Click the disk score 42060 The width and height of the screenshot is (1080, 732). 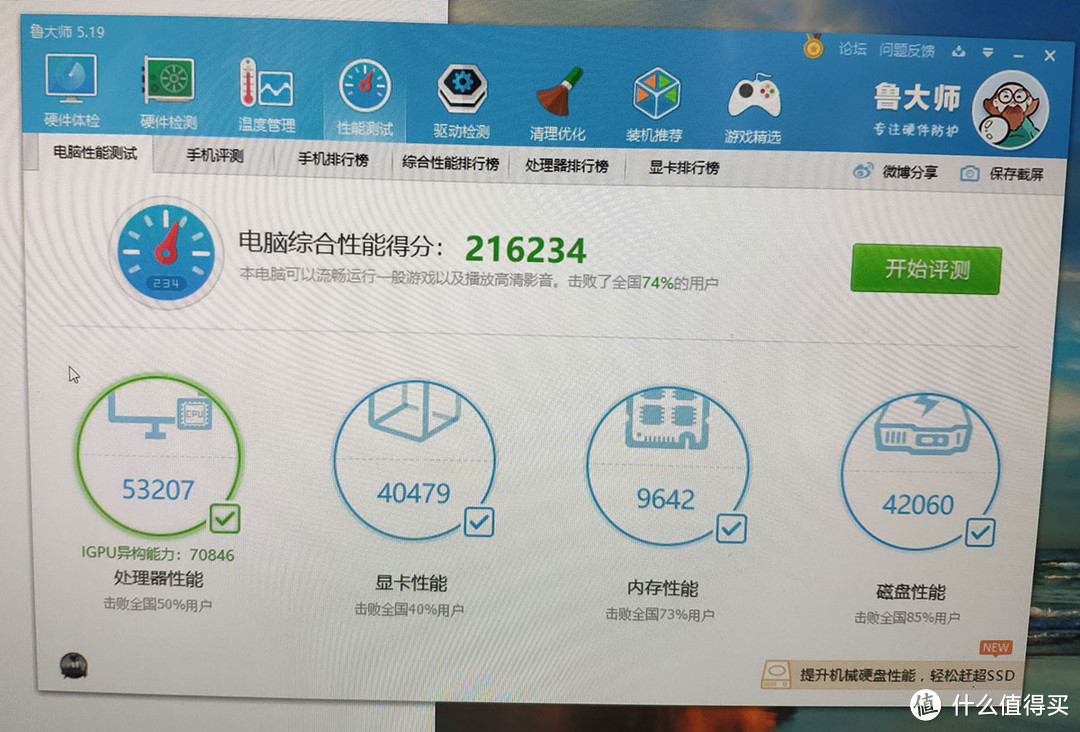tap(918, 505)
